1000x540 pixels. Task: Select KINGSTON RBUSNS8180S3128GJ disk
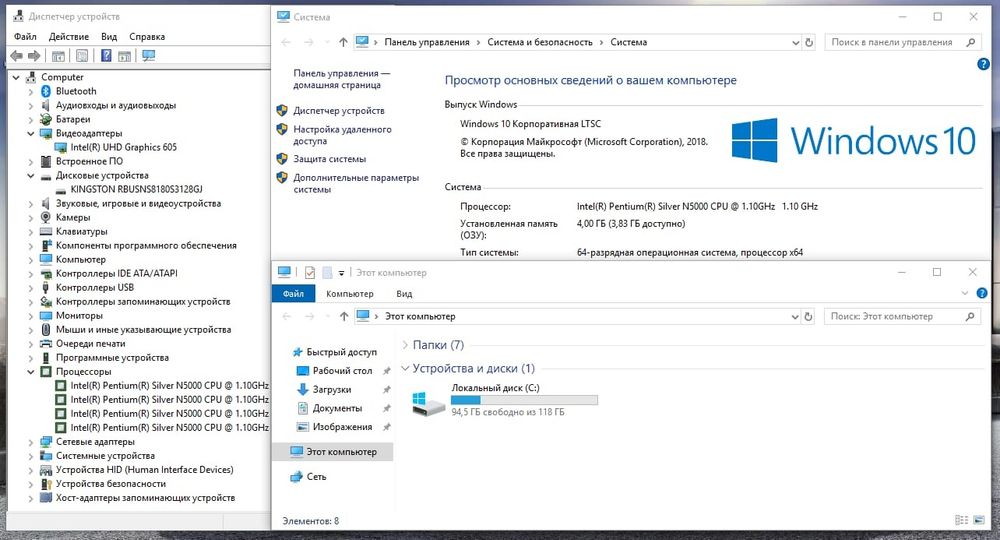pyautogui.click(x=136, y=189)
